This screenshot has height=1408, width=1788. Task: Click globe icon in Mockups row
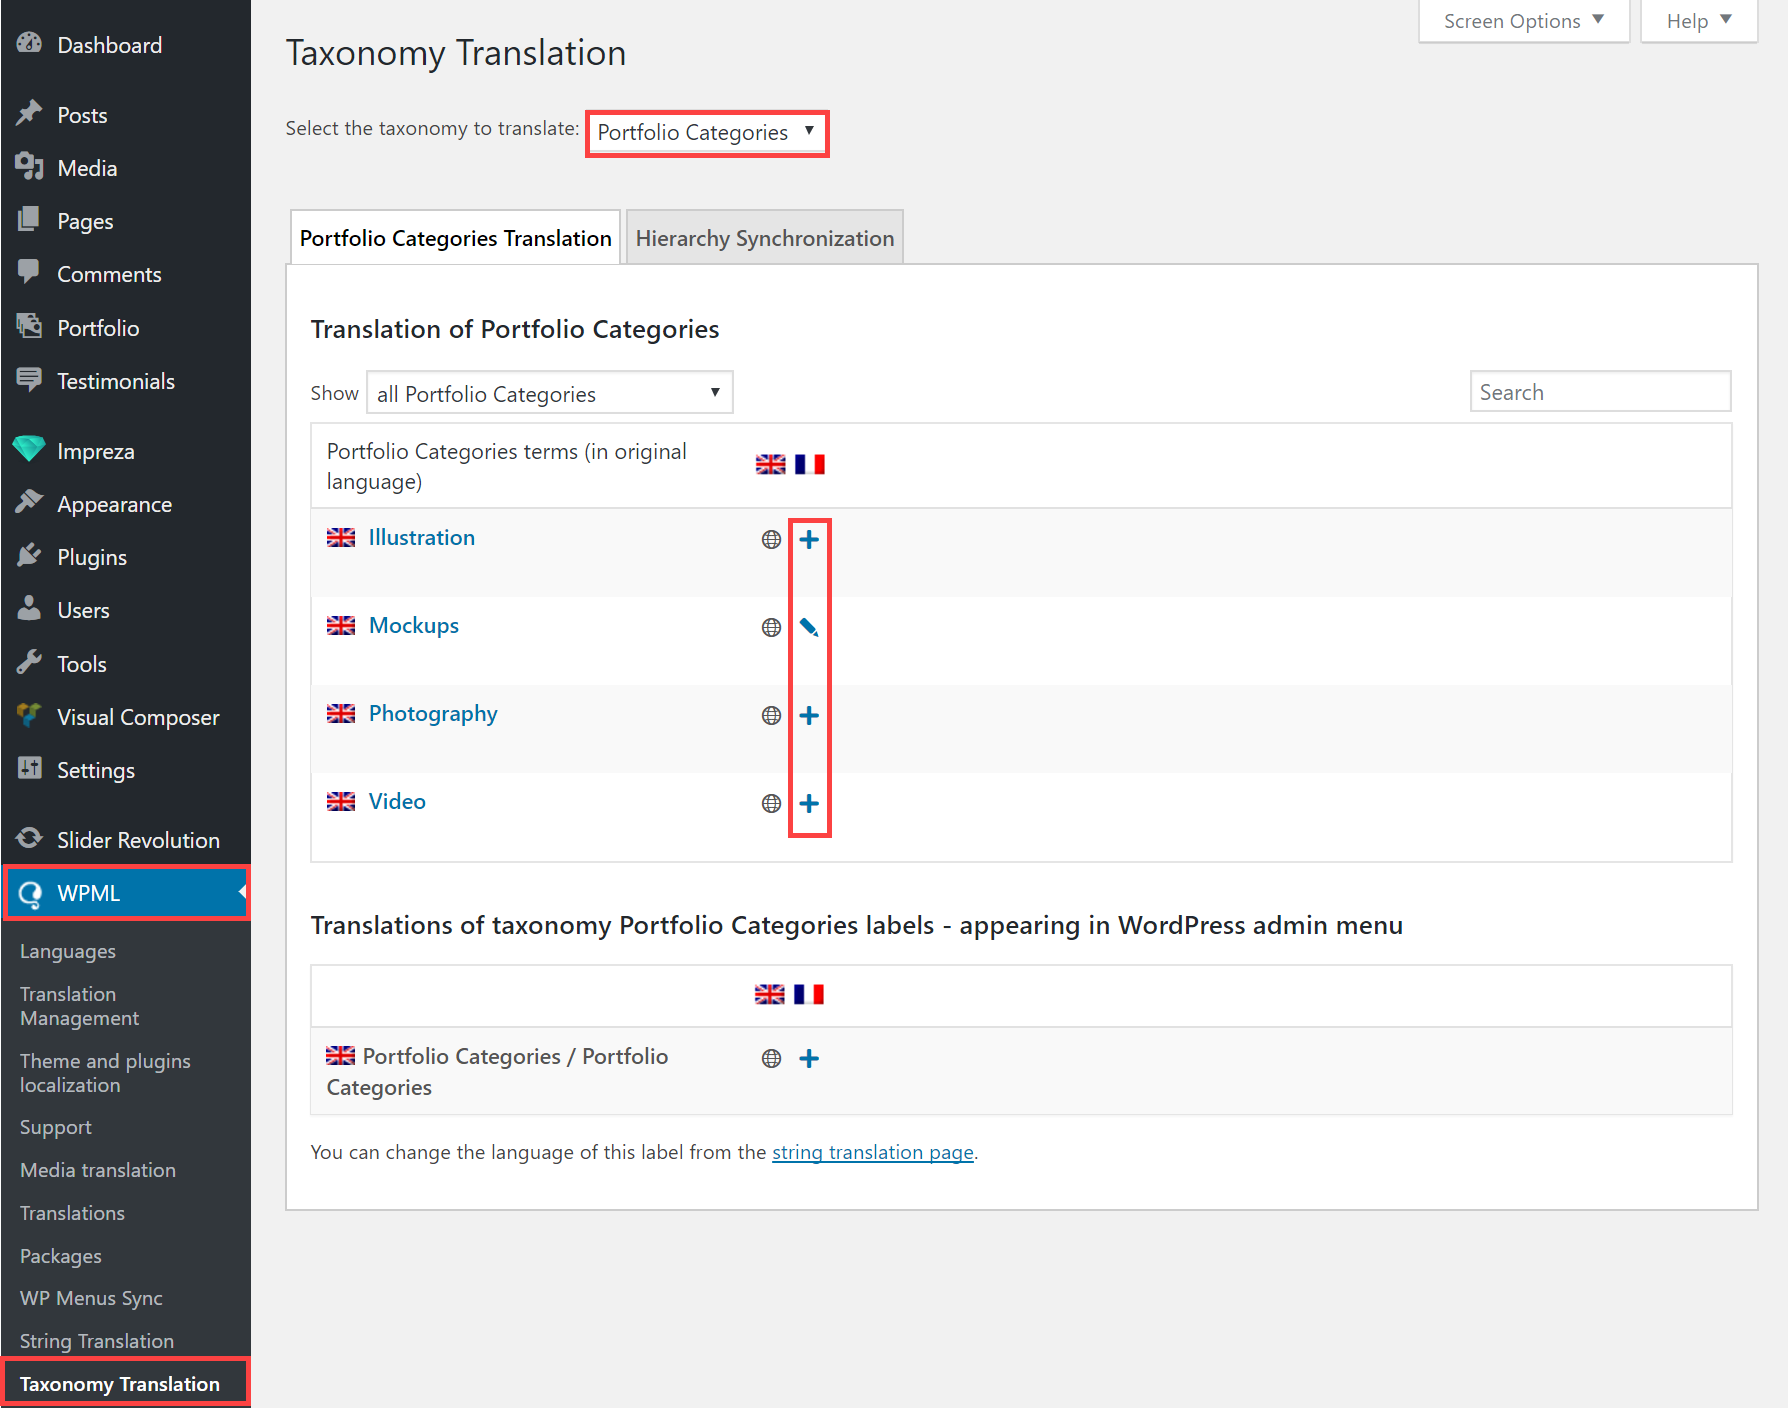(771, 628)
